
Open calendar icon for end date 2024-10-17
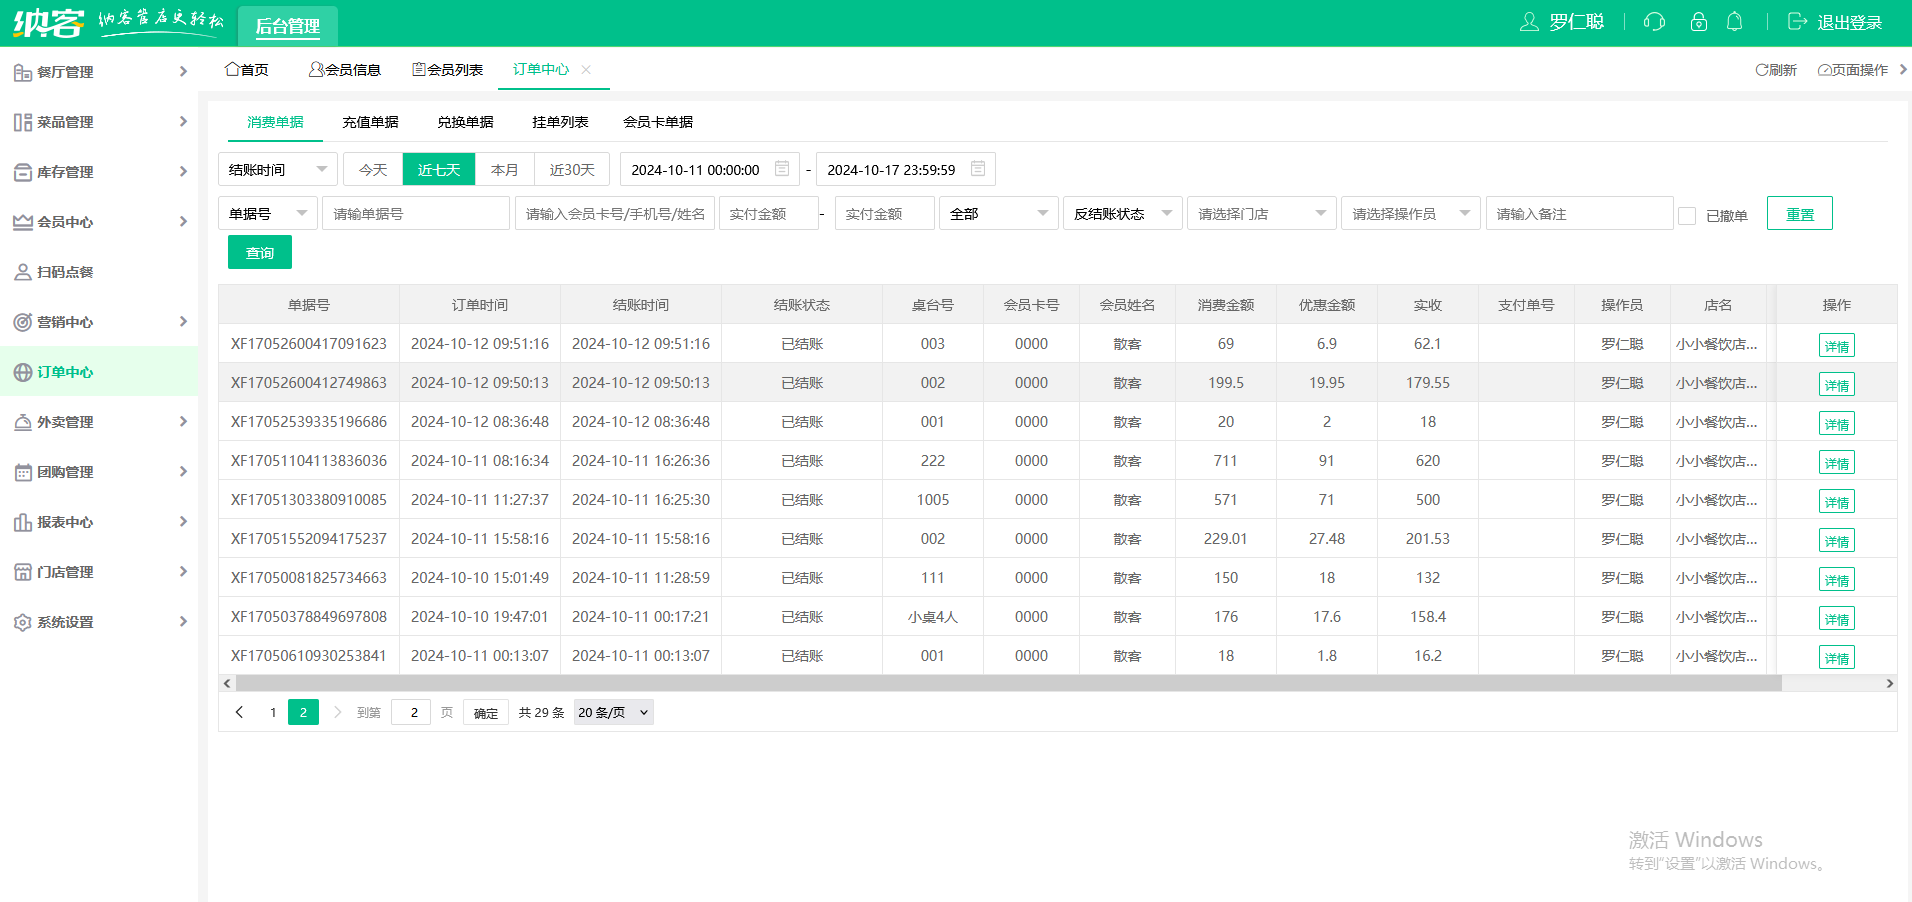pos(978,169)
